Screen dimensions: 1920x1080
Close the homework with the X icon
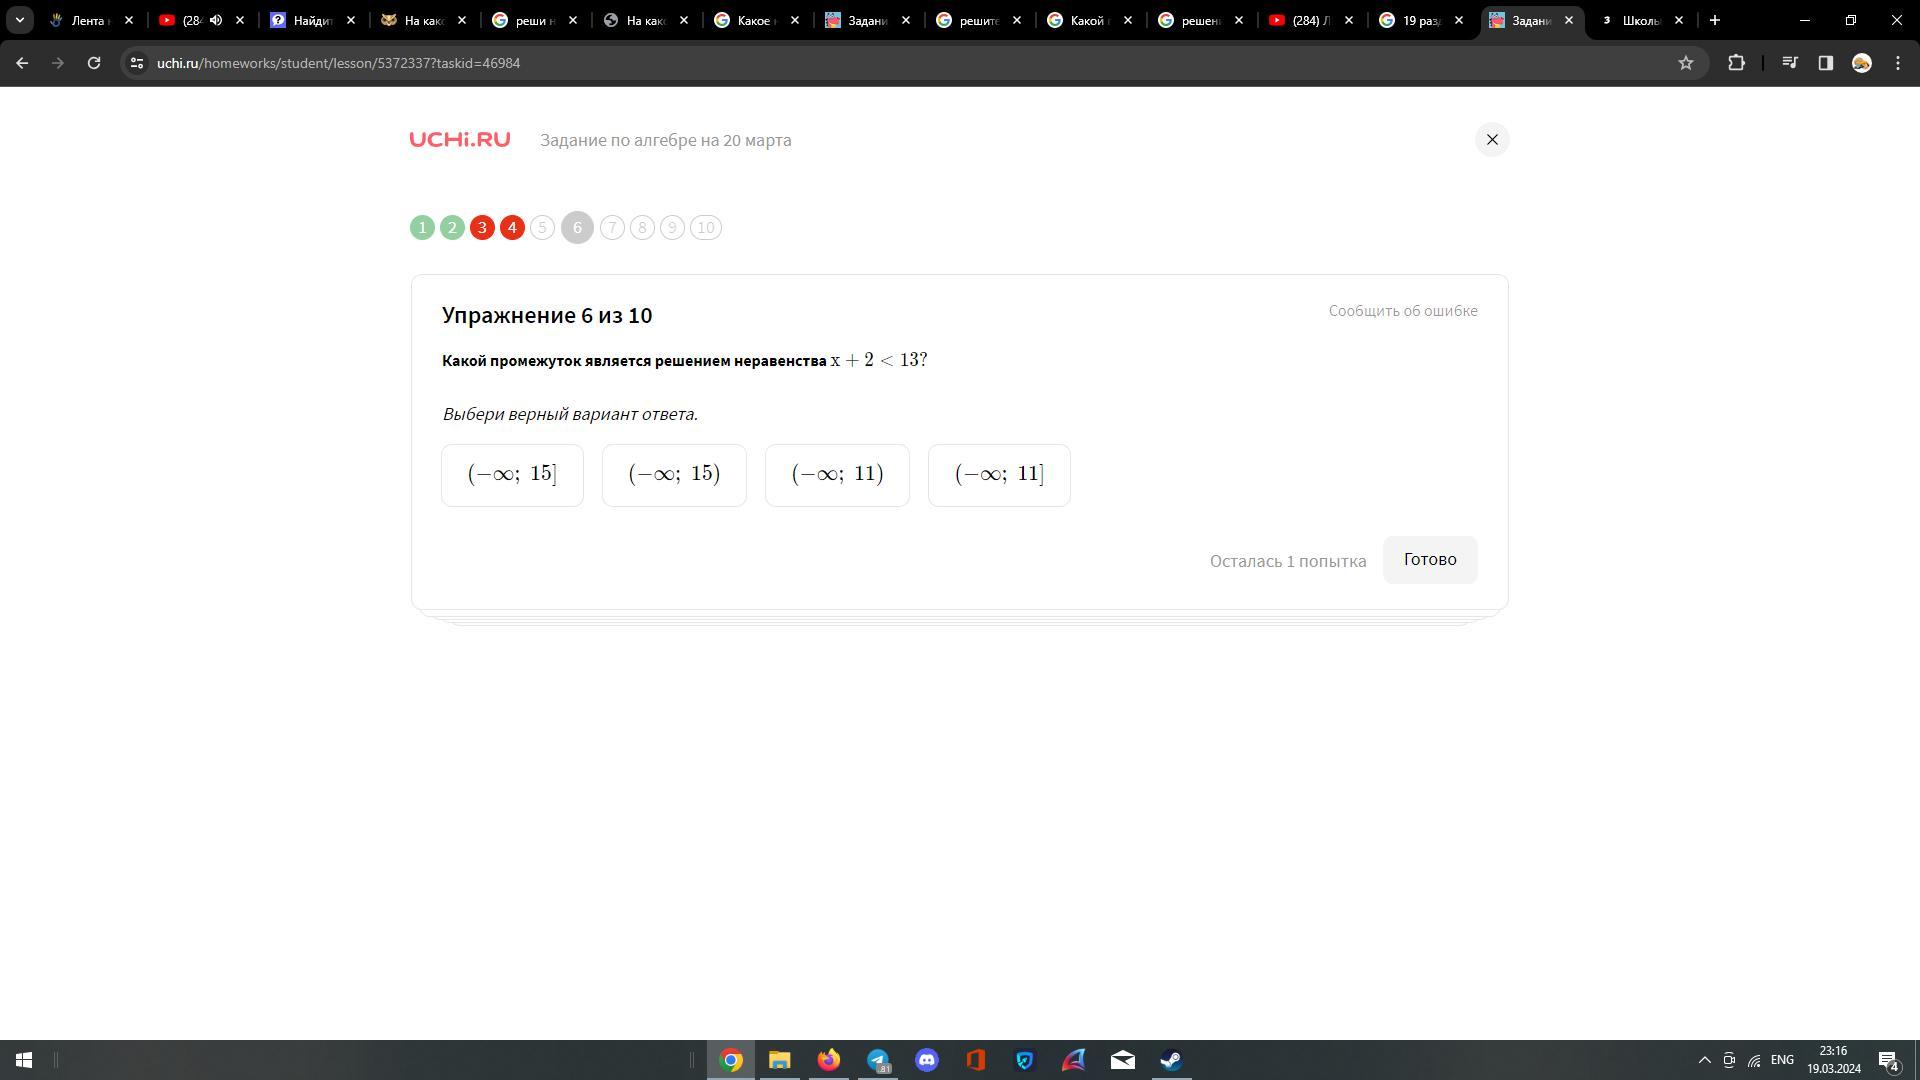[1492, 140]
